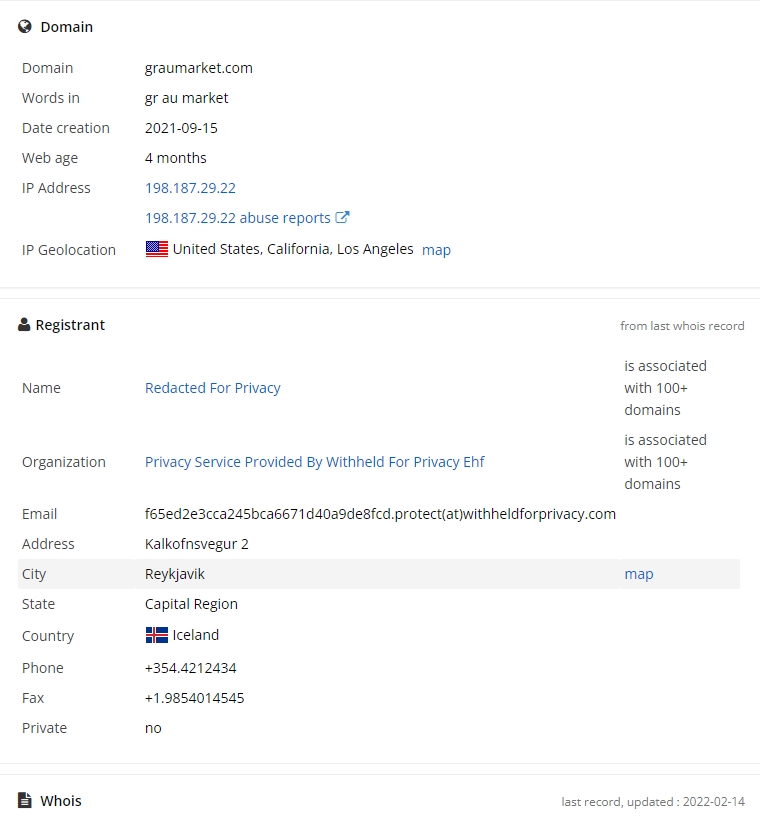Click the Iceland flag icon
The image size is (760, 818).
point(156,635)
